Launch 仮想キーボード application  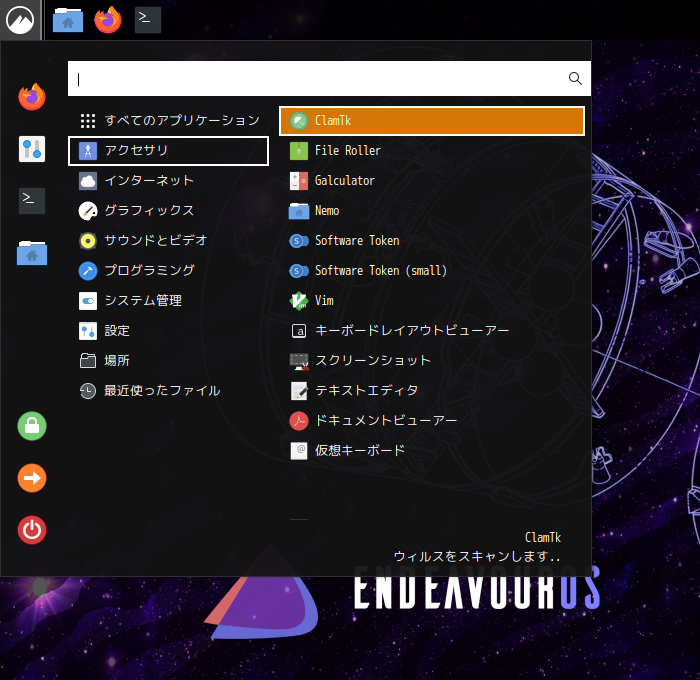[432, 451]
